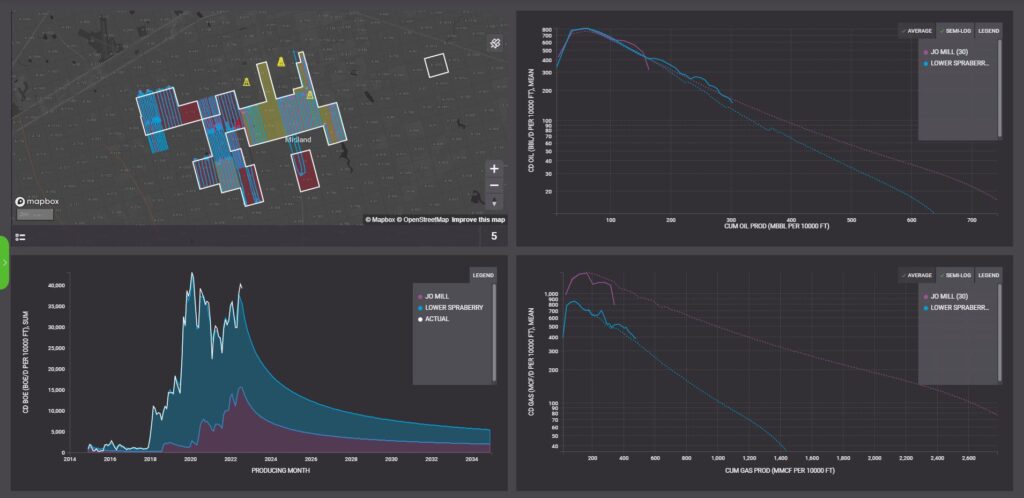Toggle SEMI-LOG on the gas chart
The width and height of the screenshot is (1024, 498).
coord(953,275)
